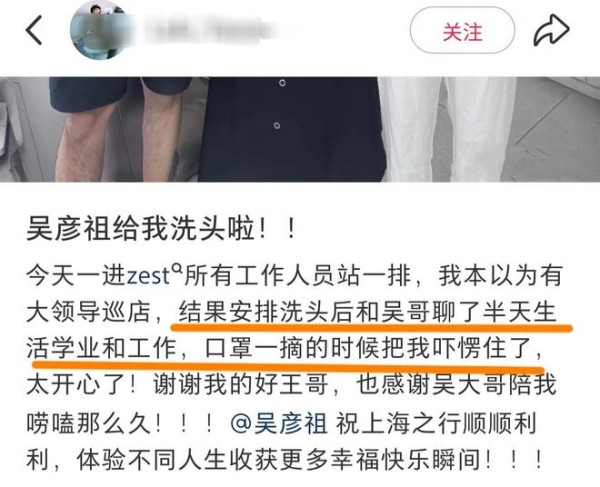600x487 pixels.
Task: Tap the white trousers in the photo
Action: point(448,129)
